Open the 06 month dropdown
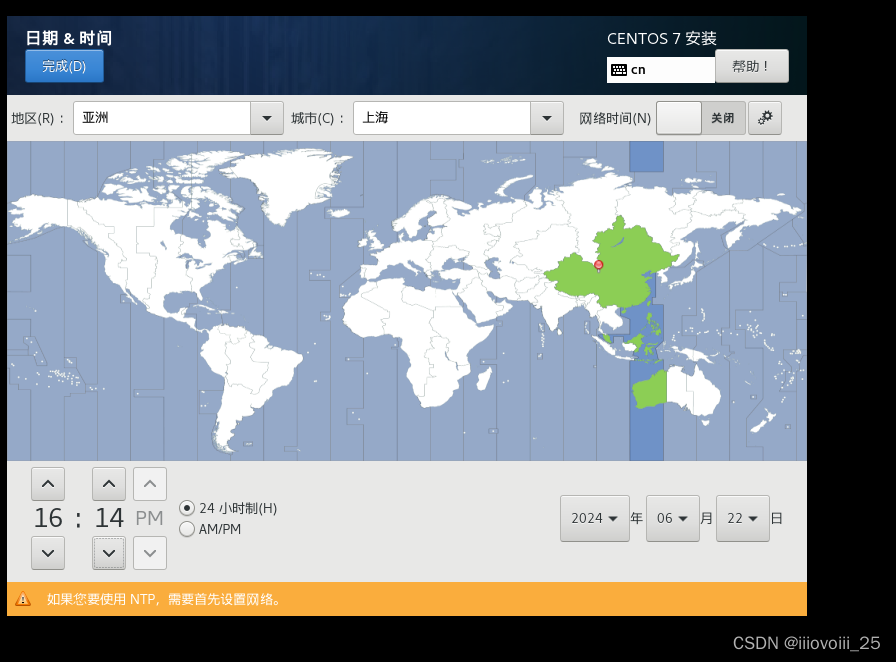This screenshot has height=662, width=896. coord(673,519)
